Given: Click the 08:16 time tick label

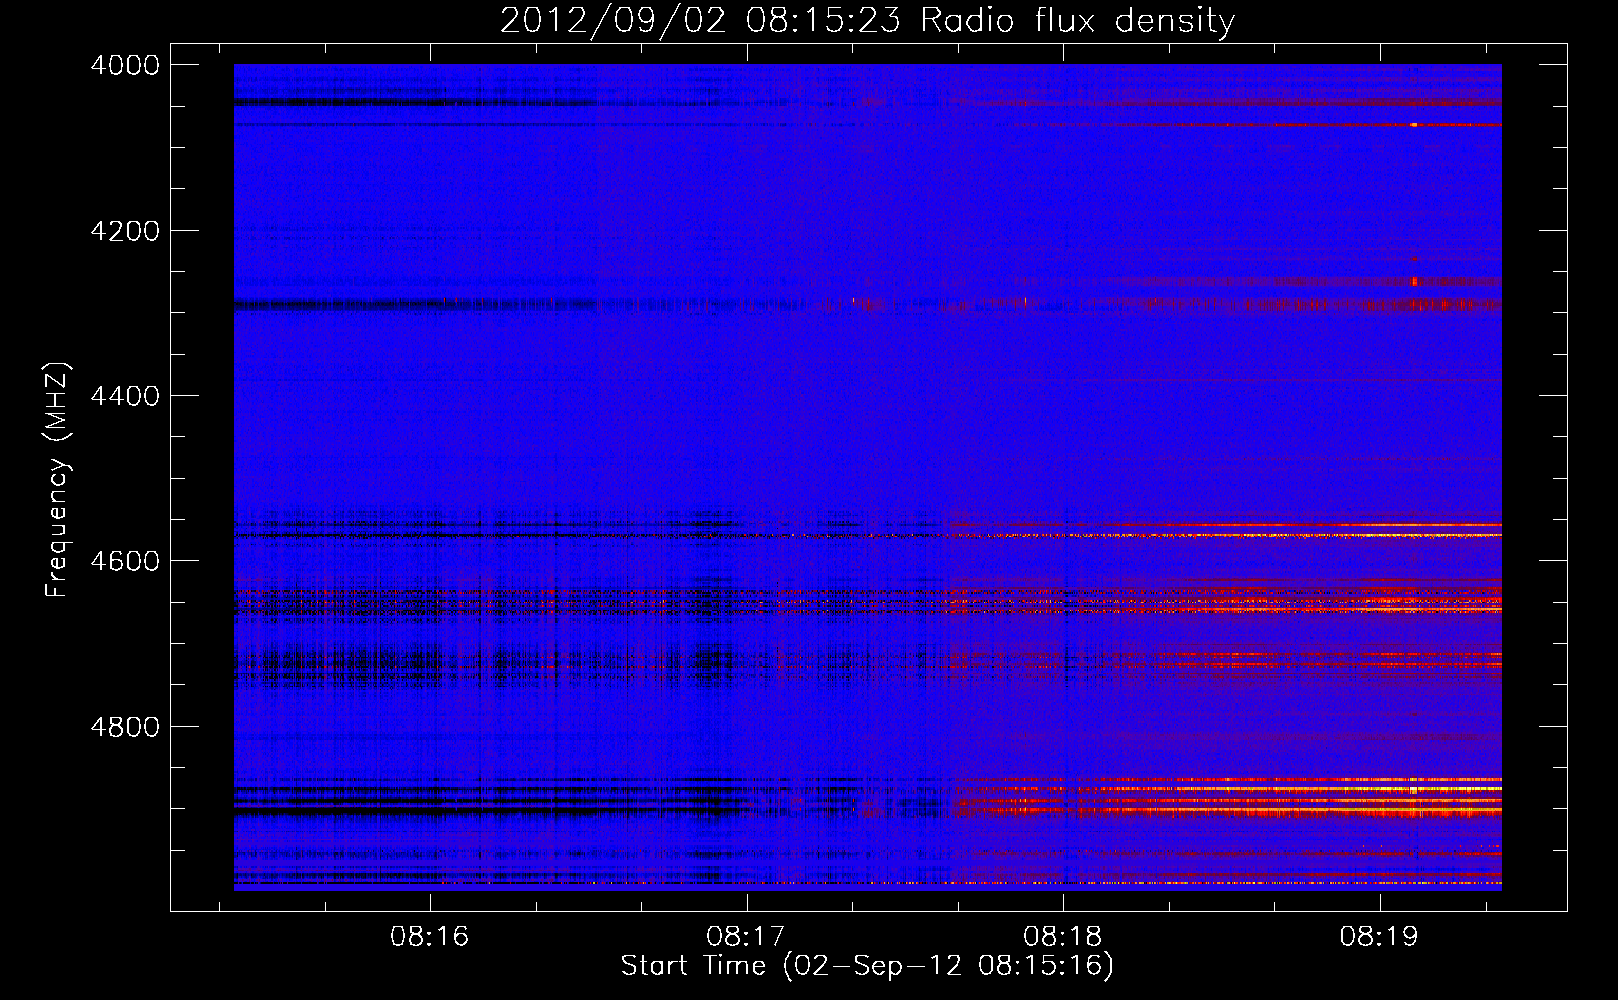Looking at the screenshot, I should [x=429, y=937].
